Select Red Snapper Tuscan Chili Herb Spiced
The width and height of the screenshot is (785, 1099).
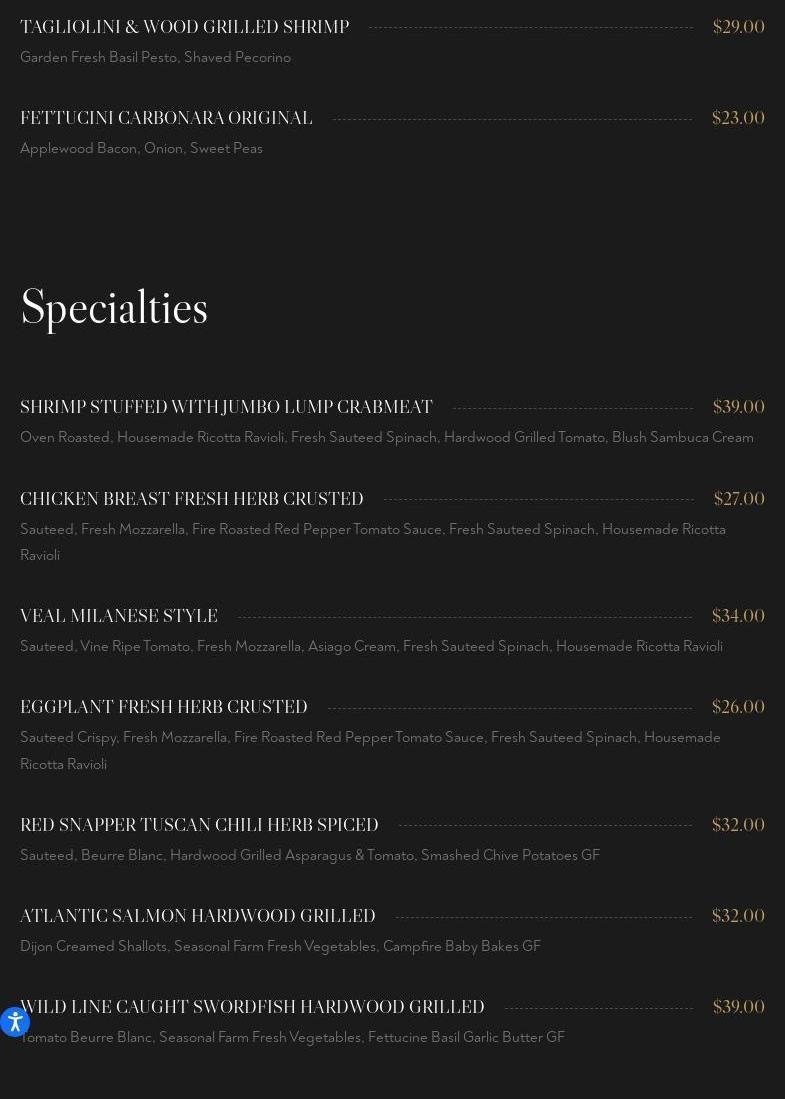[x=199, y=825]
